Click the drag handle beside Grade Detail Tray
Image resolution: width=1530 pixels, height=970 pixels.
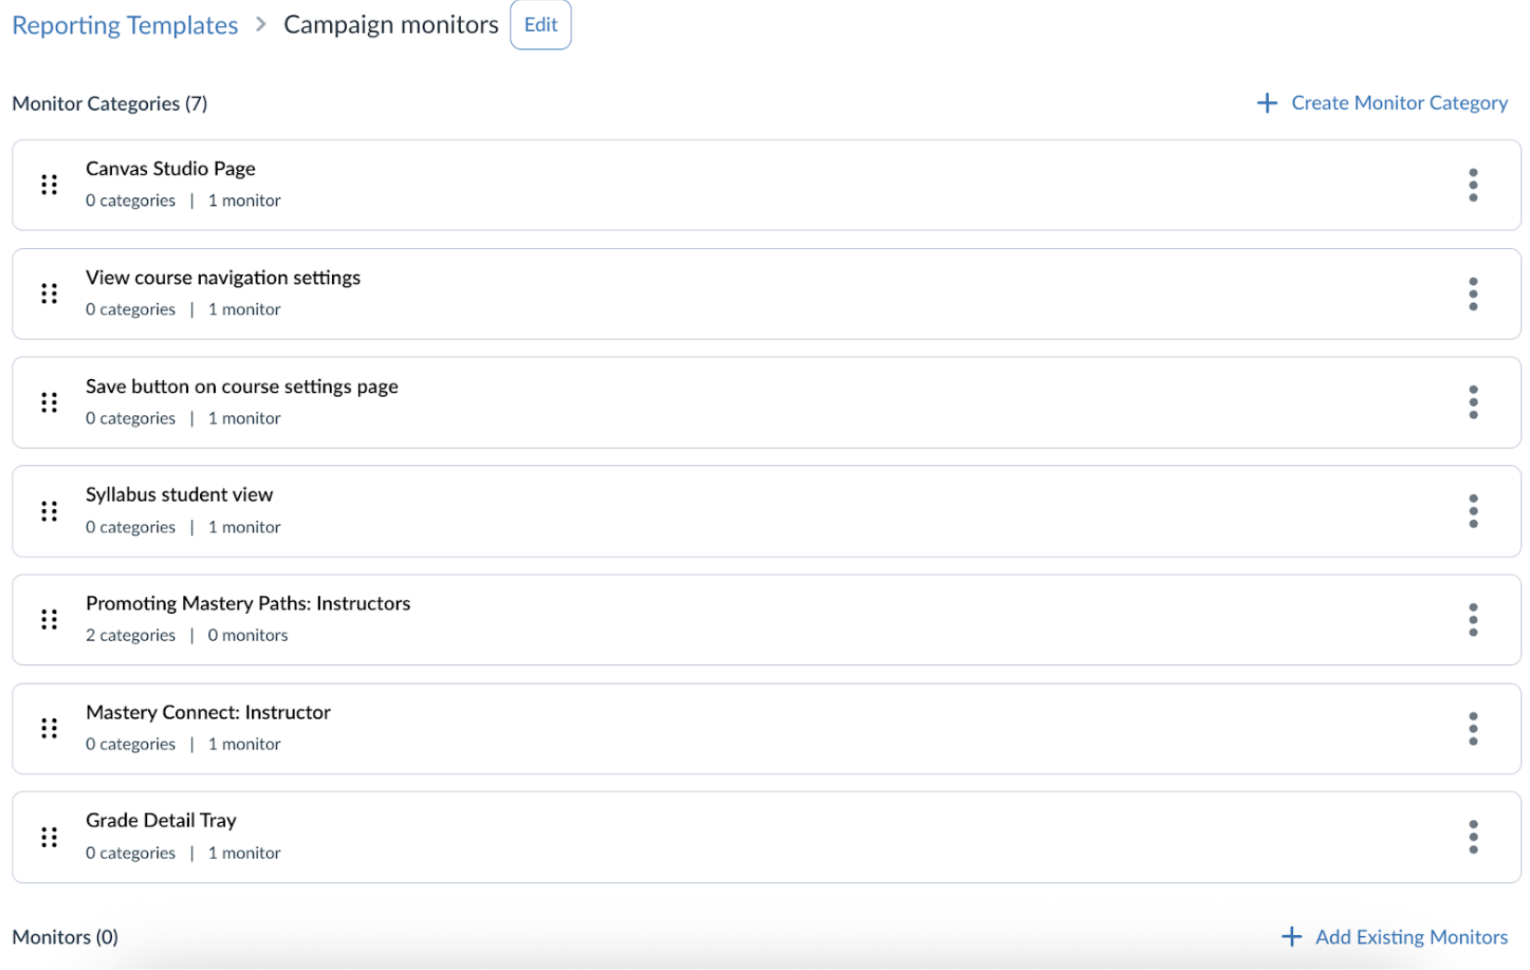pos(49,837)
